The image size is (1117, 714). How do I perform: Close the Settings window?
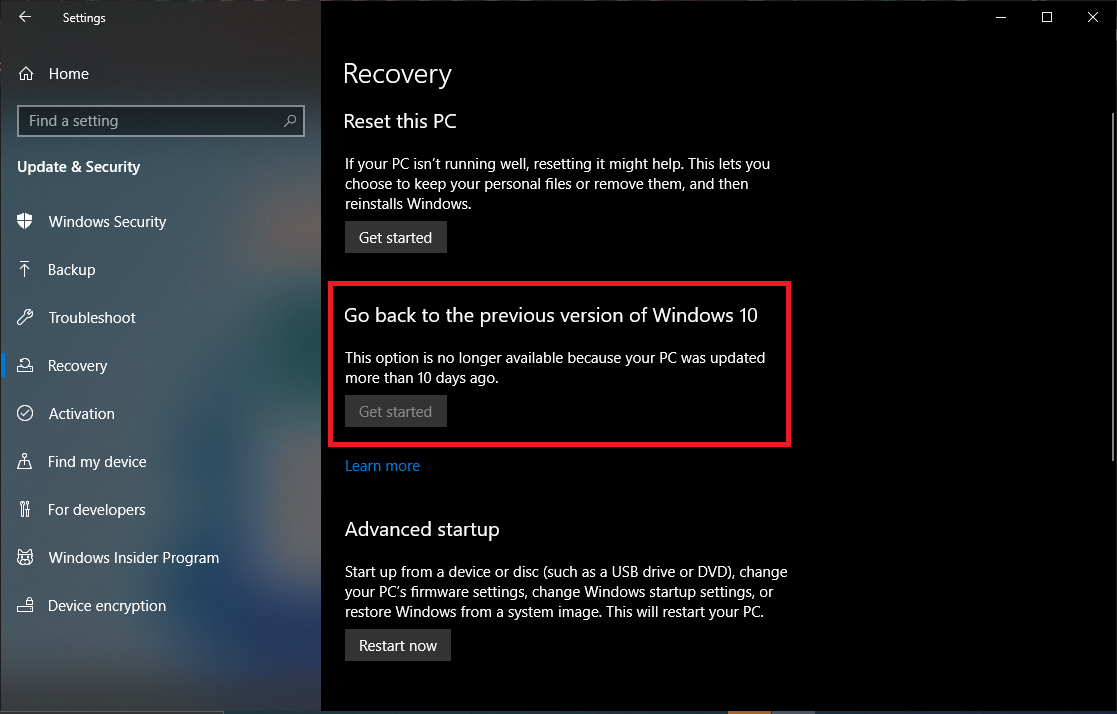click(1092, 17)
